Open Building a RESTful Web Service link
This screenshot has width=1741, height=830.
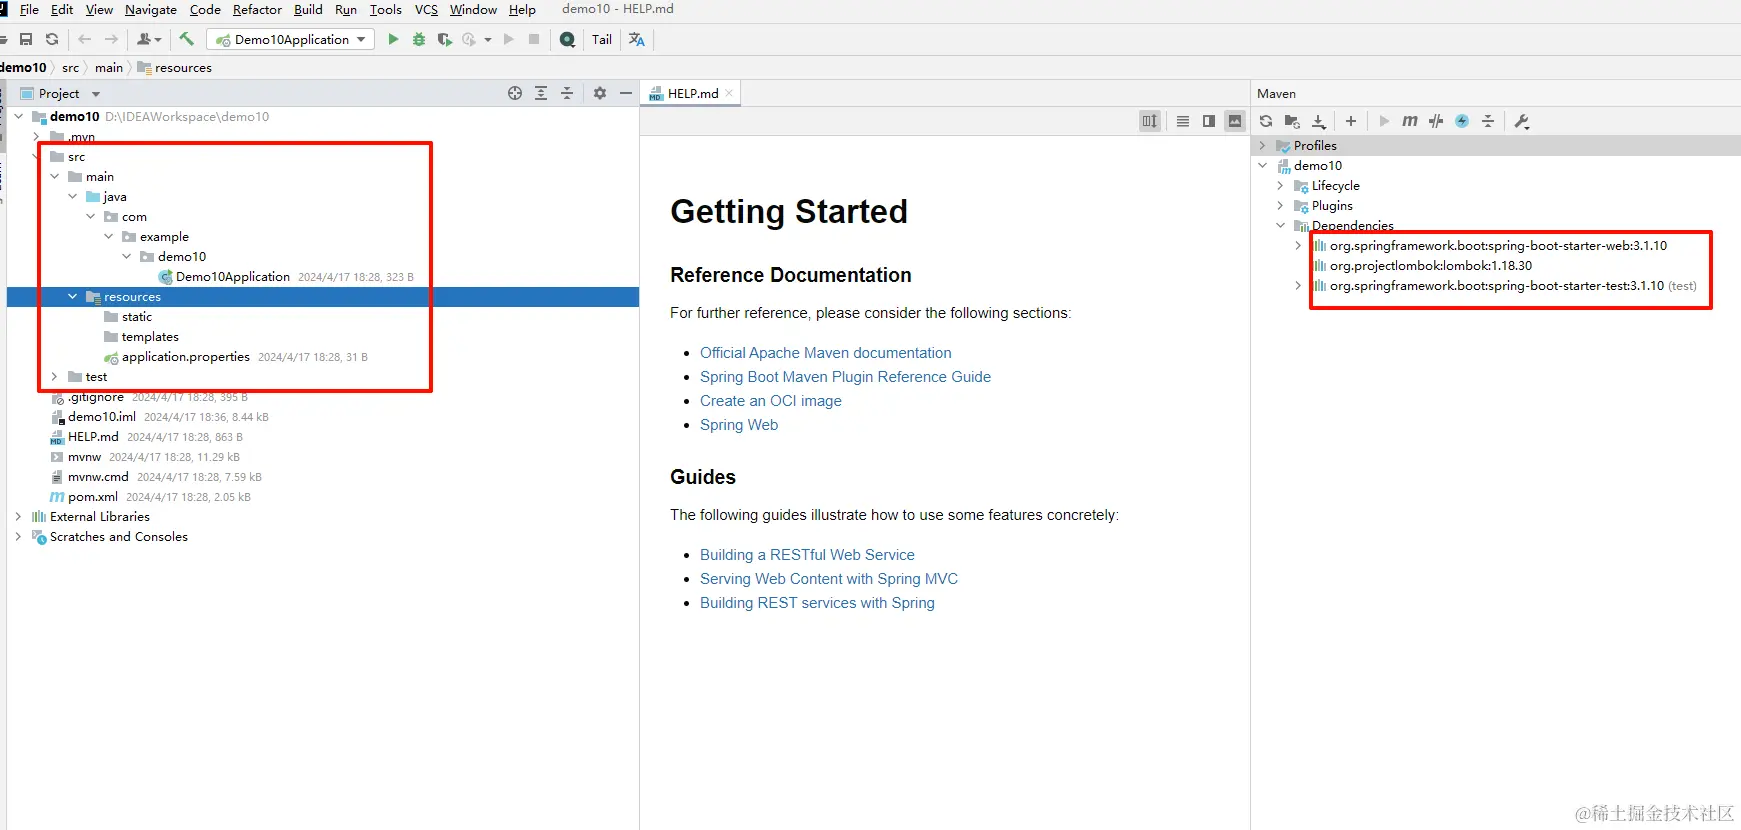click(x=807, y=555)
